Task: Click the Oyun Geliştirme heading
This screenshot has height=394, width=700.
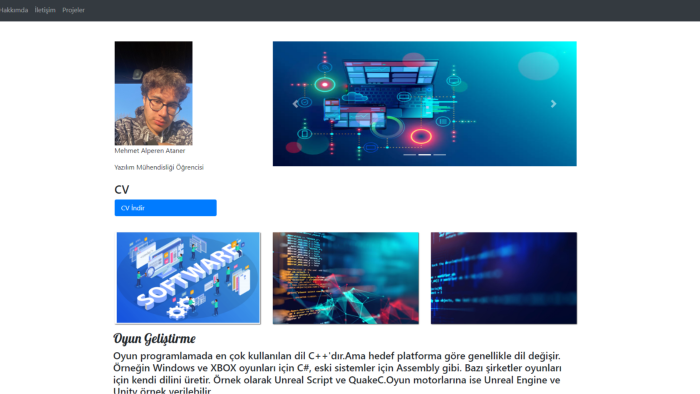Action: tap(154, 339)
